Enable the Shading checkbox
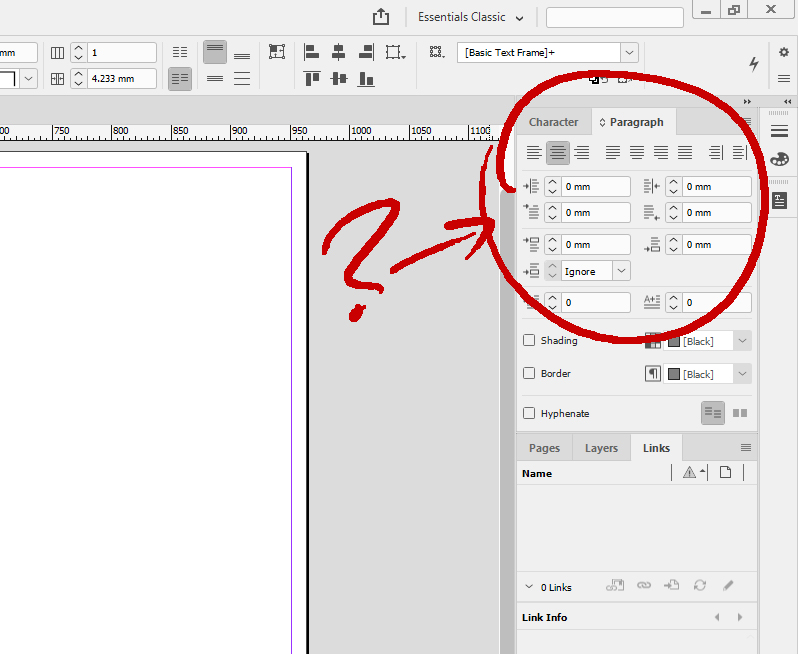The image size is (798, 654). 529,340
